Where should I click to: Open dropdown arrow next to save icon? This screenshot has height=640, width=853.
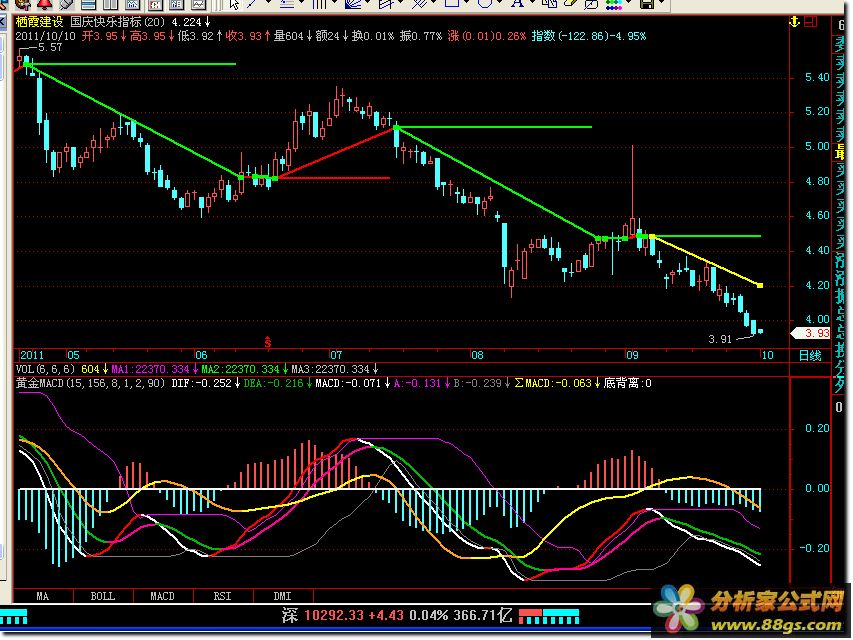click(662, 3)
